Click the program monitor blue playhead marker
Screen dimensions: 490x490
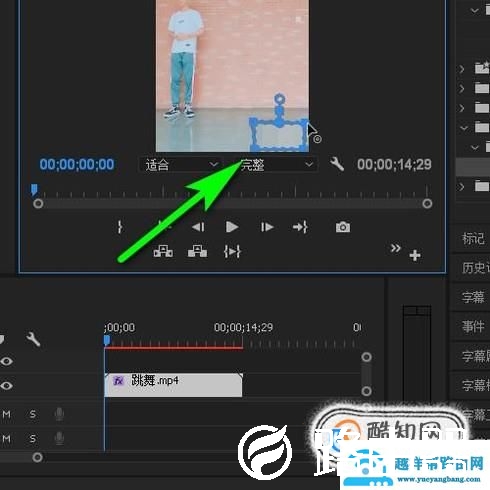pyautogui.click(x=34, y=189)
